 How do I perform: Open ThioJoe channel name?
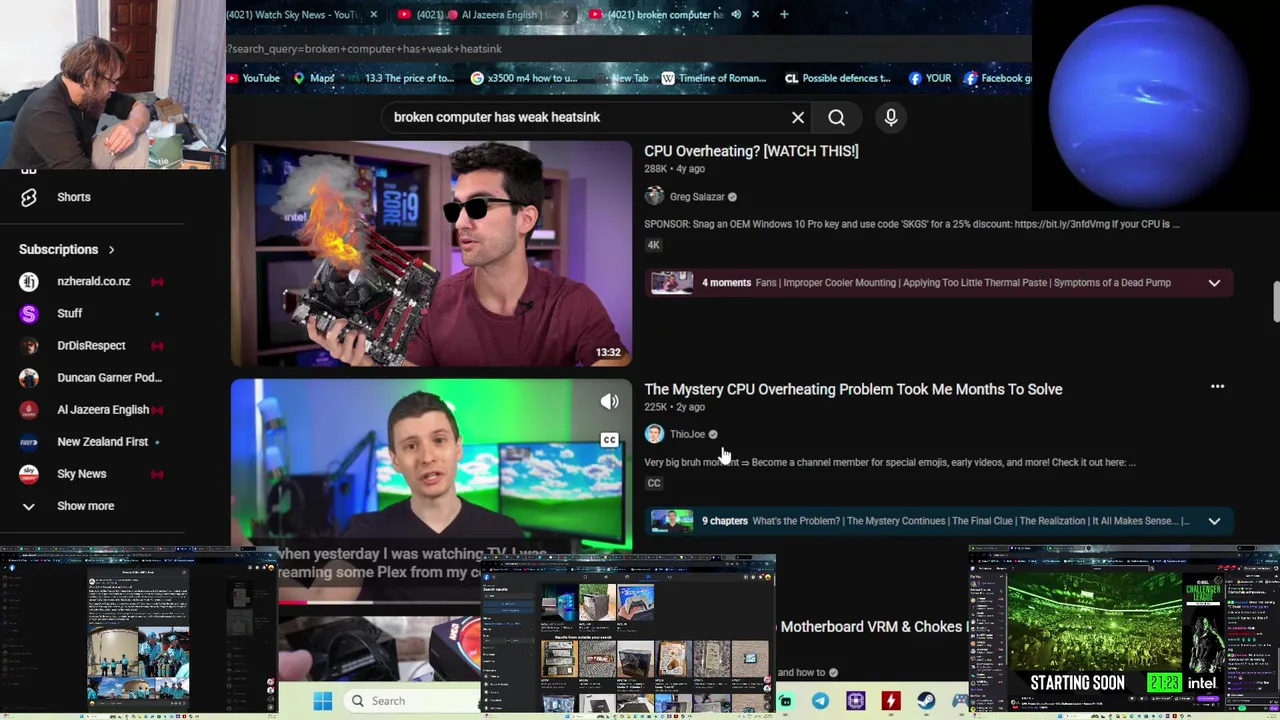(x=687, y=434)
